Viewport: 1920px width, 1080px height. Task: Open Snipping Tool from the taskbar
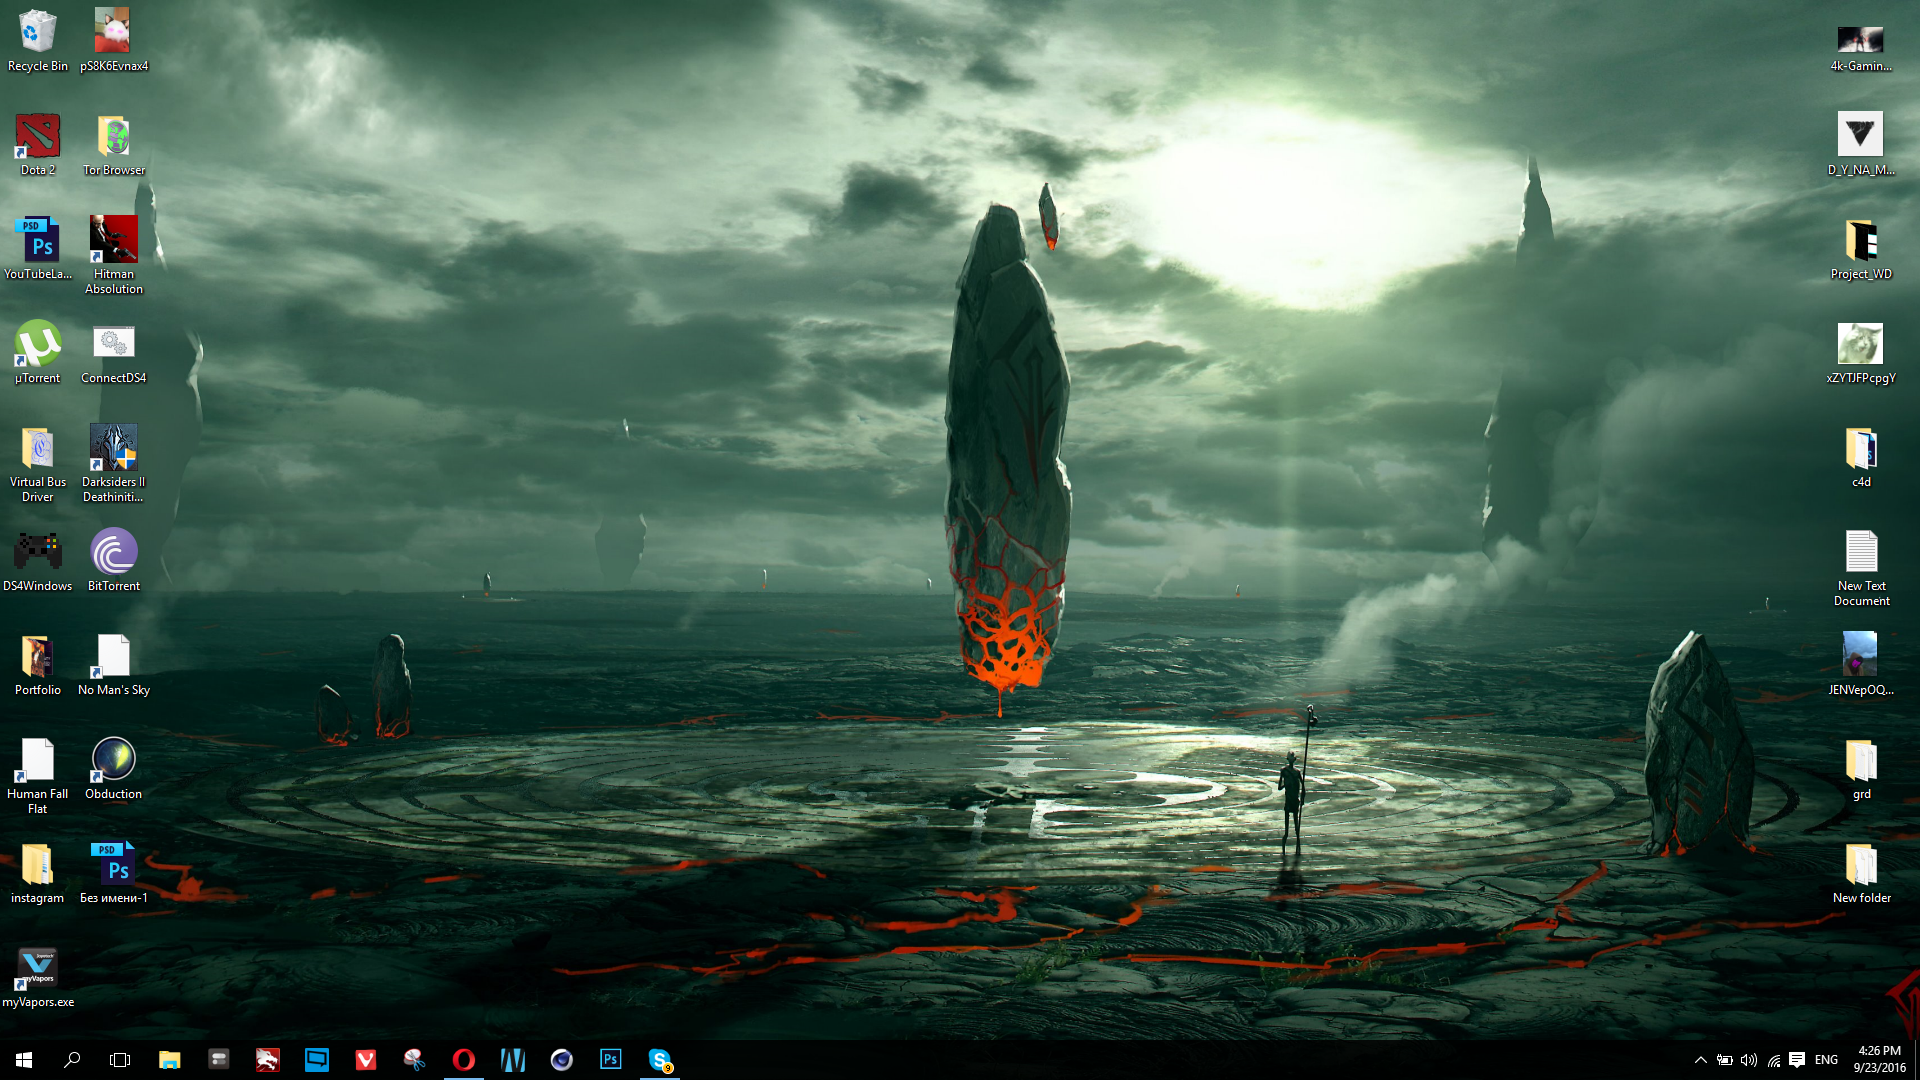pyautogui.click(x=415, y=1060)
